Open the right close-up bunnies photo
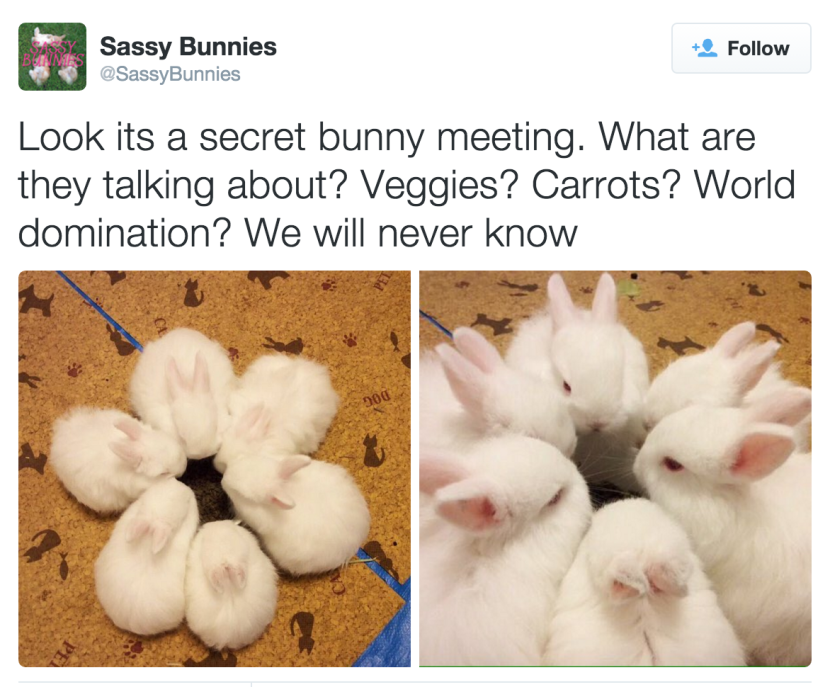Screen dimensions: 830x687 point(615,468)
